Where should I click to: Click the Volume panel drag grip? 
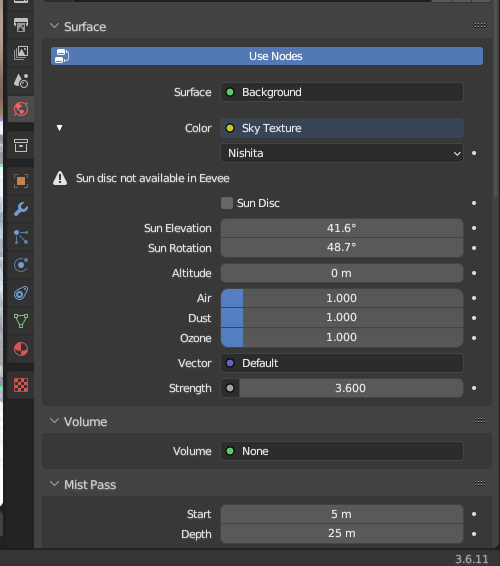479,421
